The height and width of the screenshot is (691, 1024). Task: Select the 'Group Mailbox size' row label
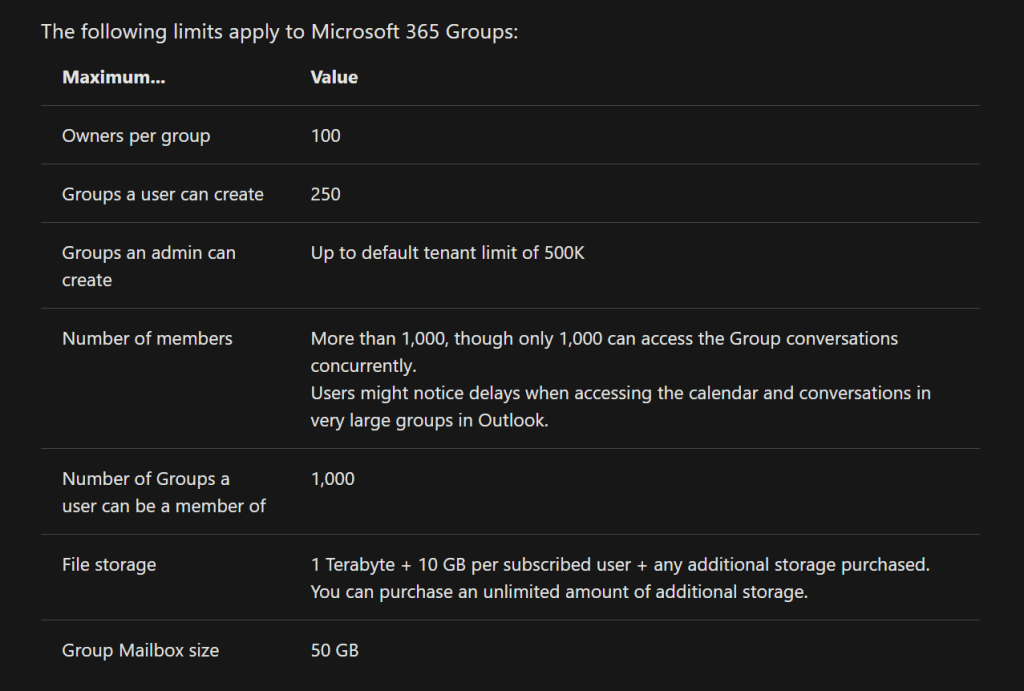[x=140, y=651]
